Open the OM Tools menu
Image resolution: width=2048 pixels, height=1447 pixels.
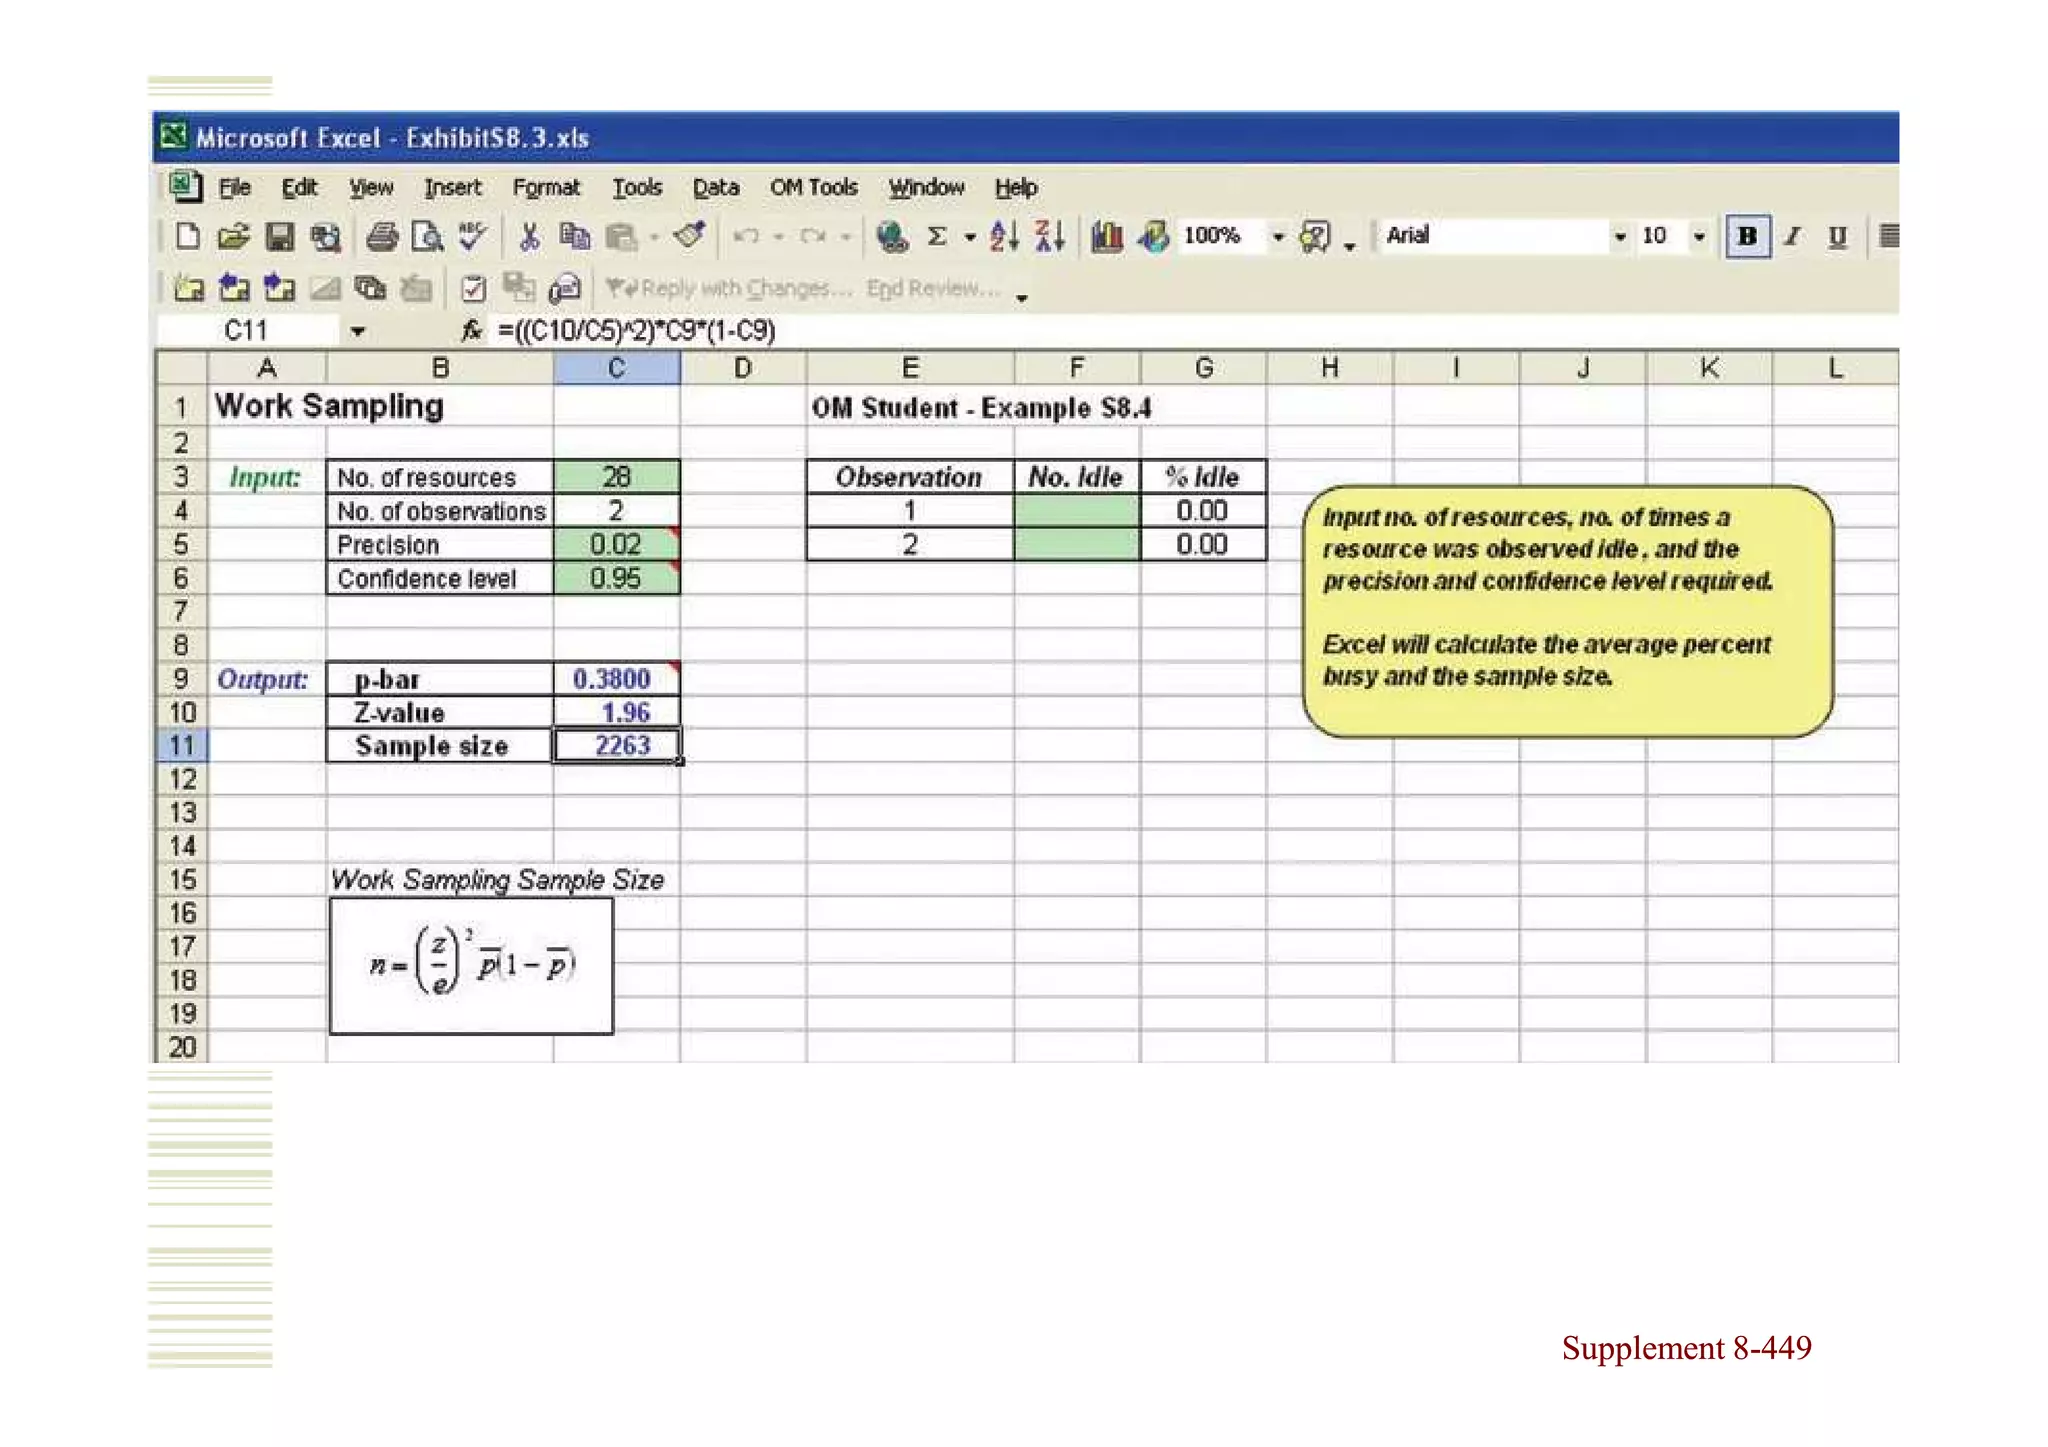click(813, 187)
